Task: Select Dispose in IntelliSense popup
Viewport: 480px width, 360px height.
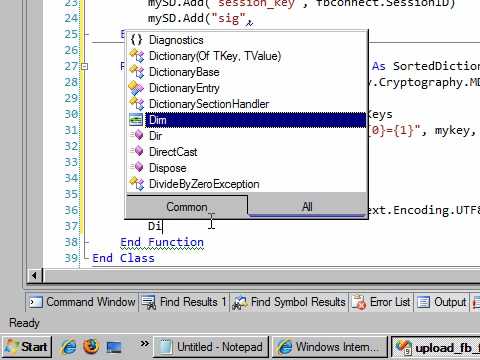Action: pos(246,168)
